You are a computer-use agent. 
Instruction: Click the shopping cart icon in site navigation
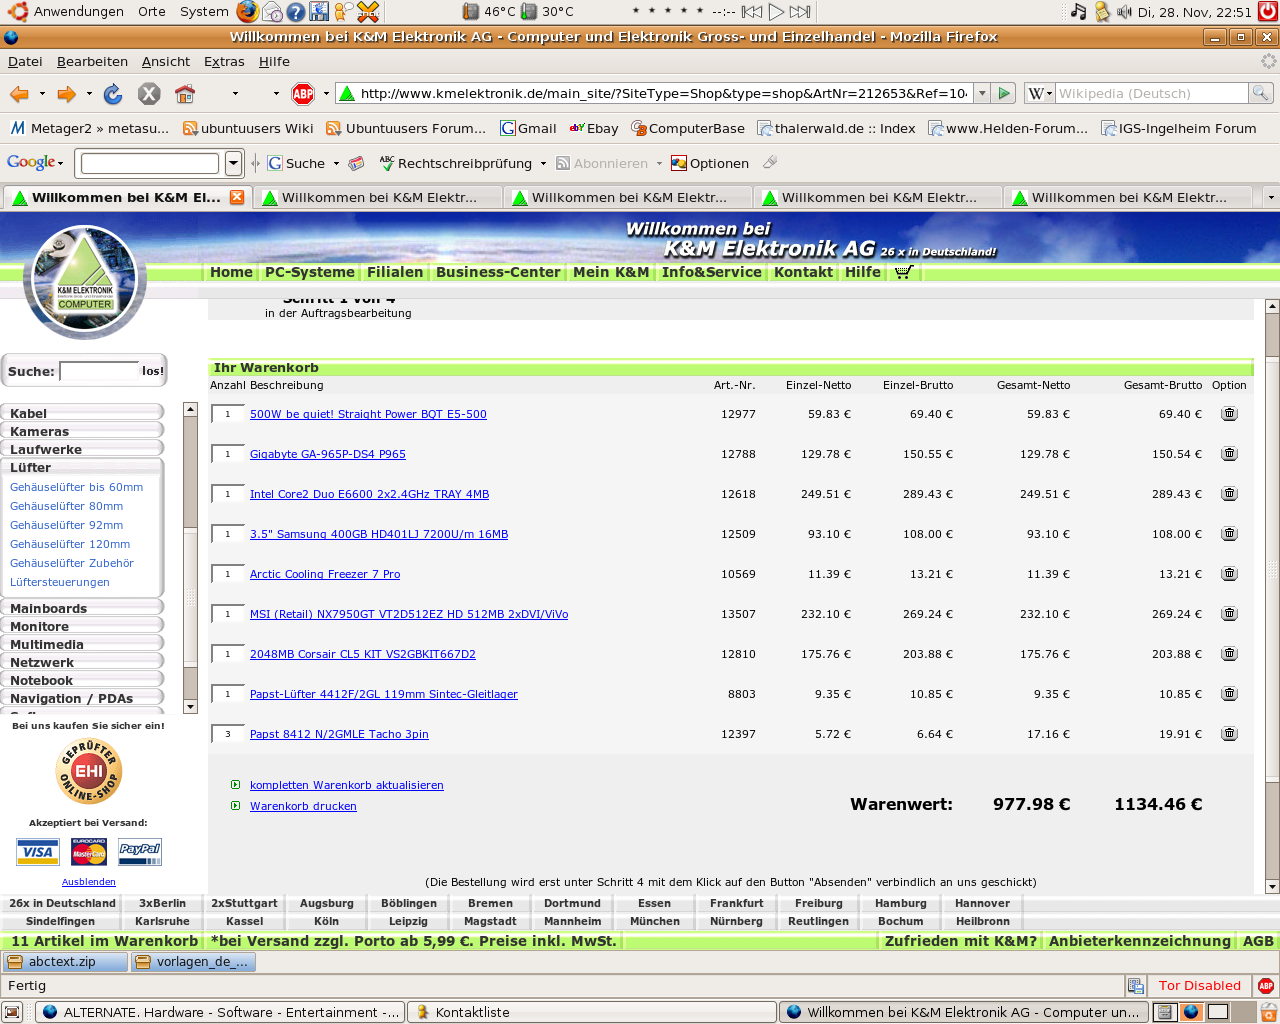[x=904, y=272]
